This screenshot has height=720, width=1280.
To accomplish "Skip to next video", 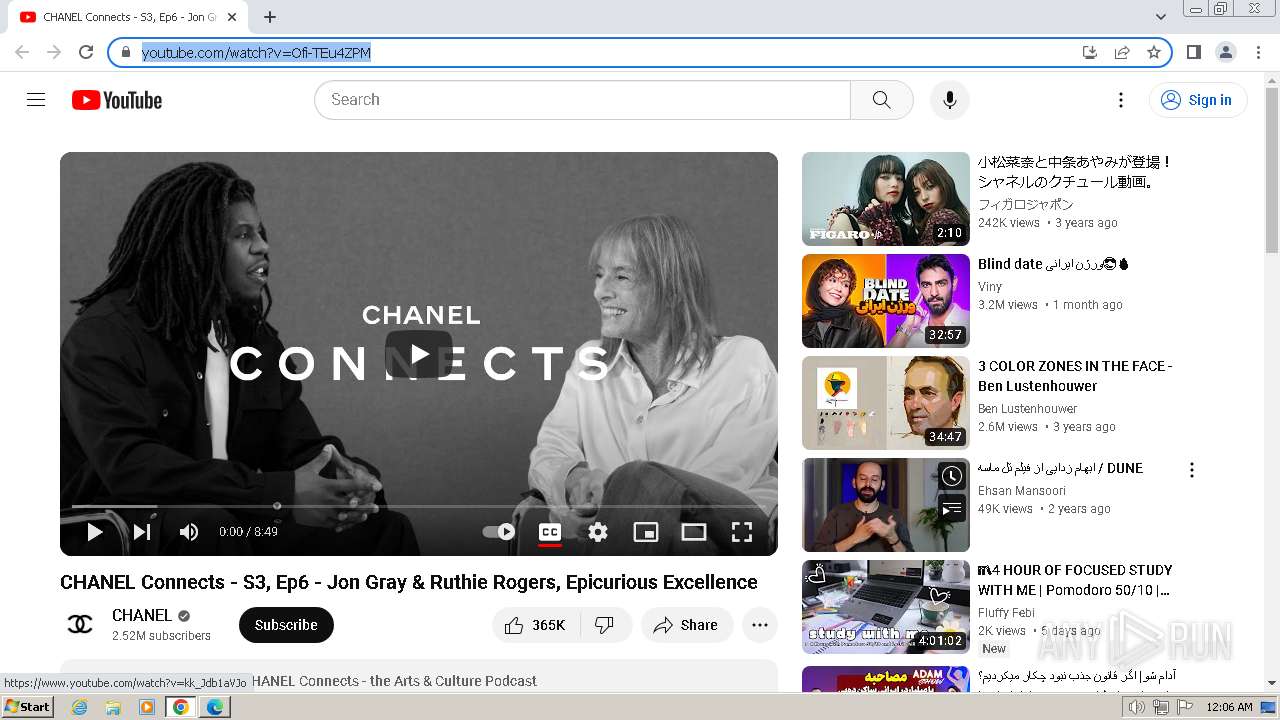I will [142, 532].
